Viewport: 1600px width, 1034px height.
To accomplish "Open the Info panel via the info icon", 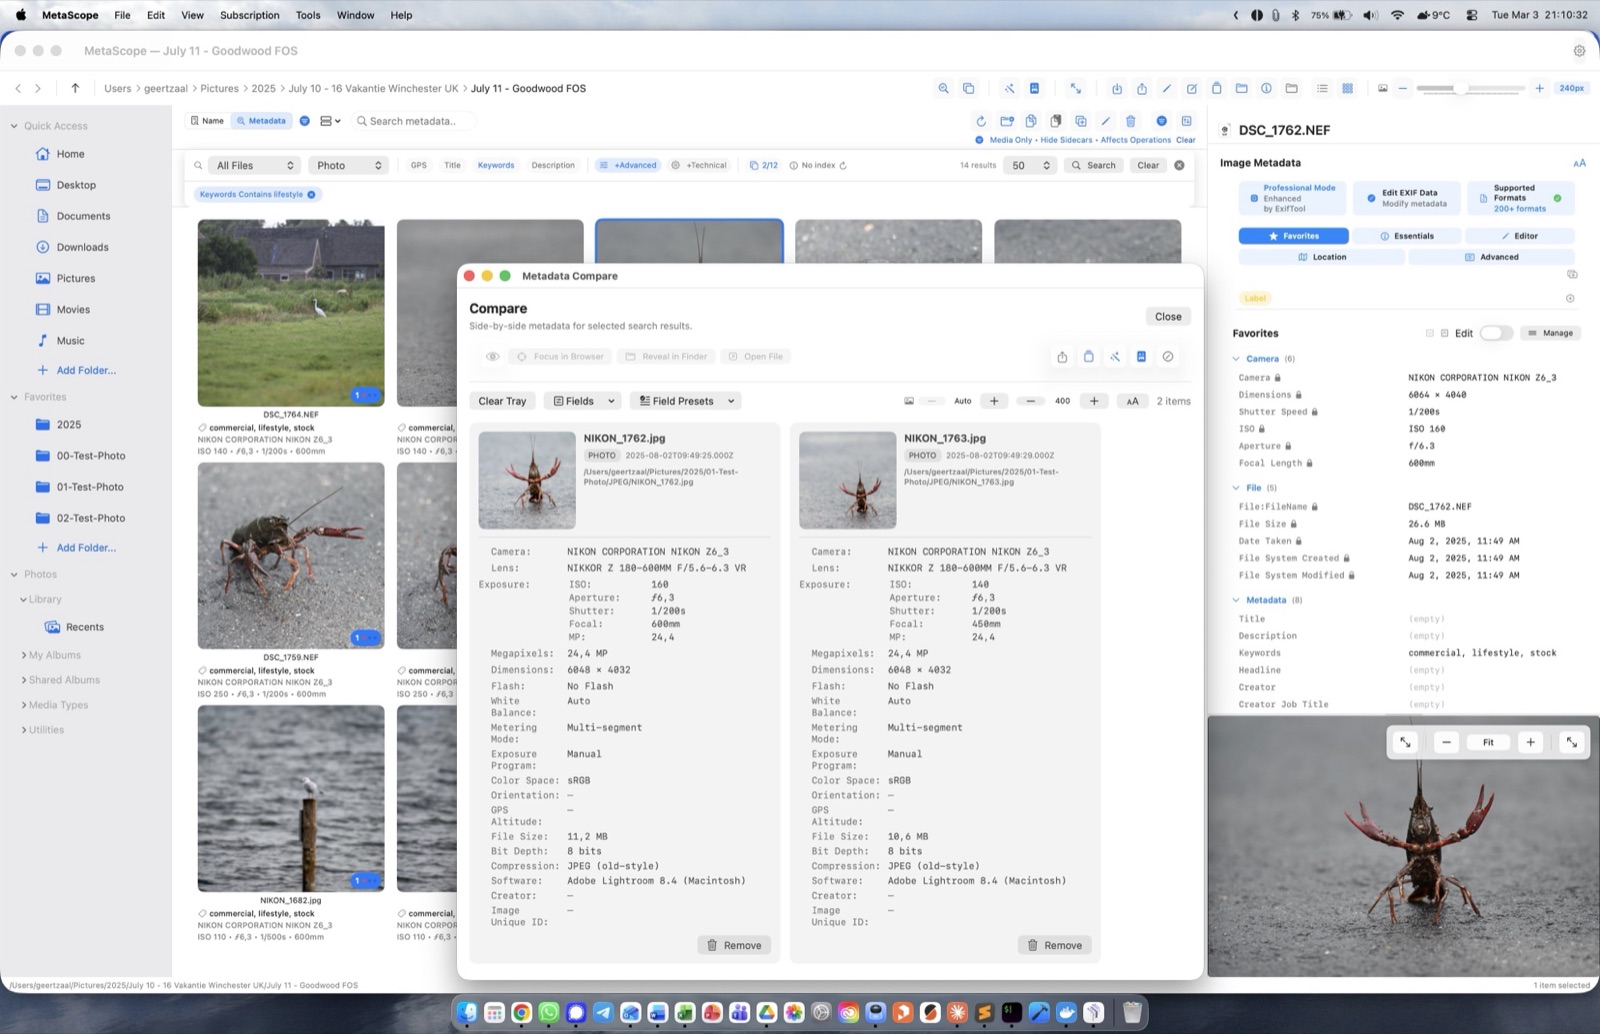I will pyautogui.click(x=1267, y=88).
